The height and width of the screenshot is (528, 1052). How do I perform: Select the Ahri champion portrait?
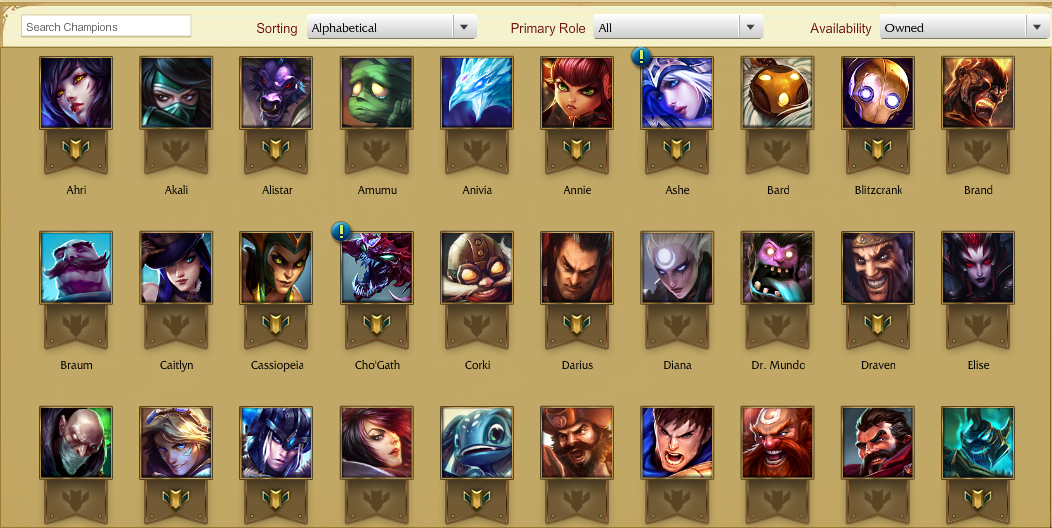point(76,93)
